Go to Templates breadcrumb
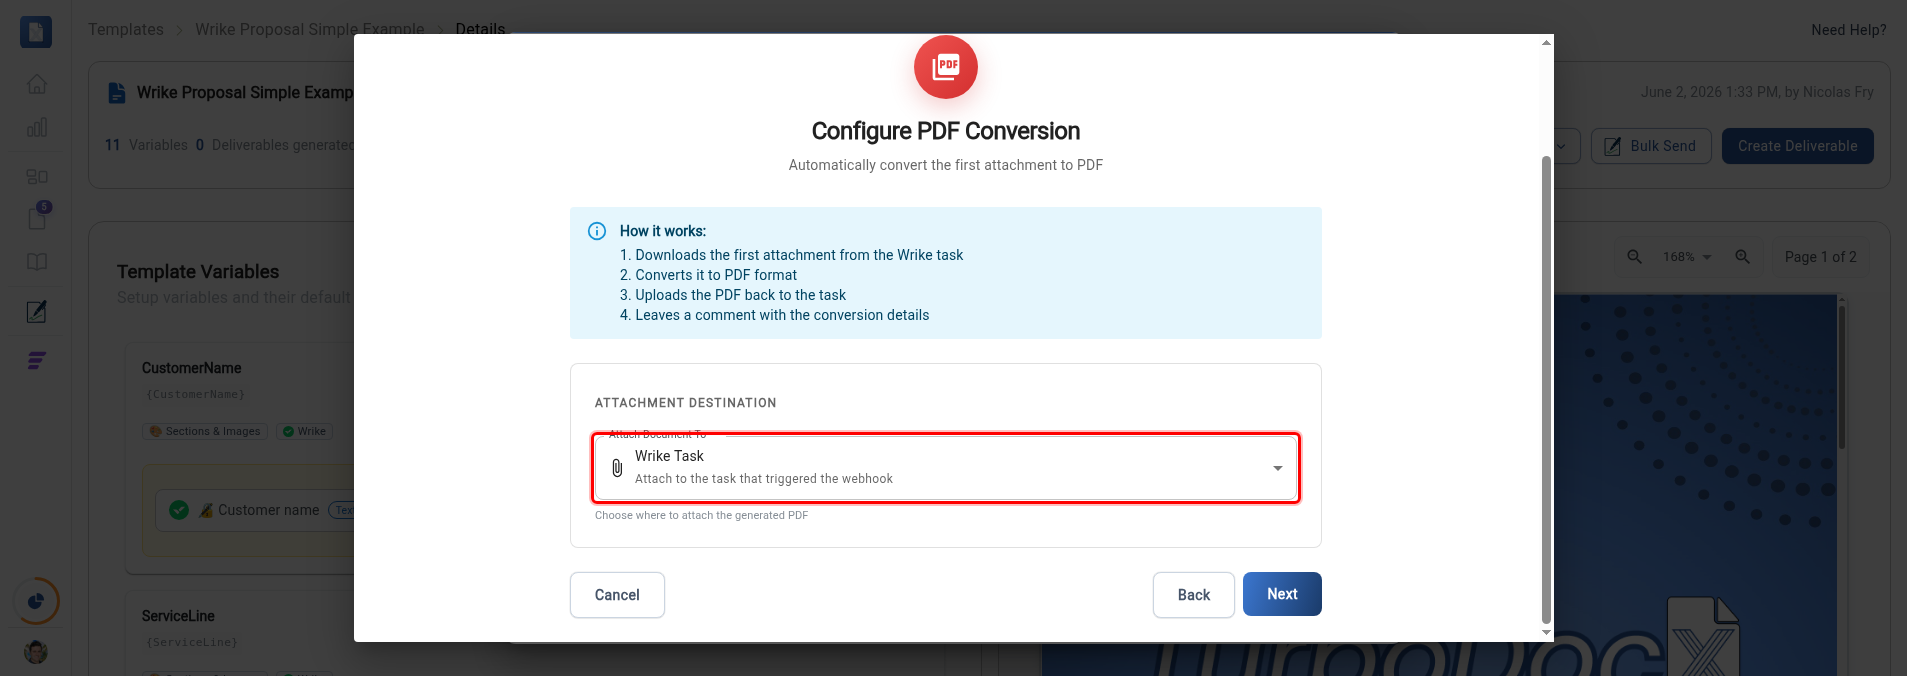The width and height of the screenshot is (1907, 676). pos(126,29)
